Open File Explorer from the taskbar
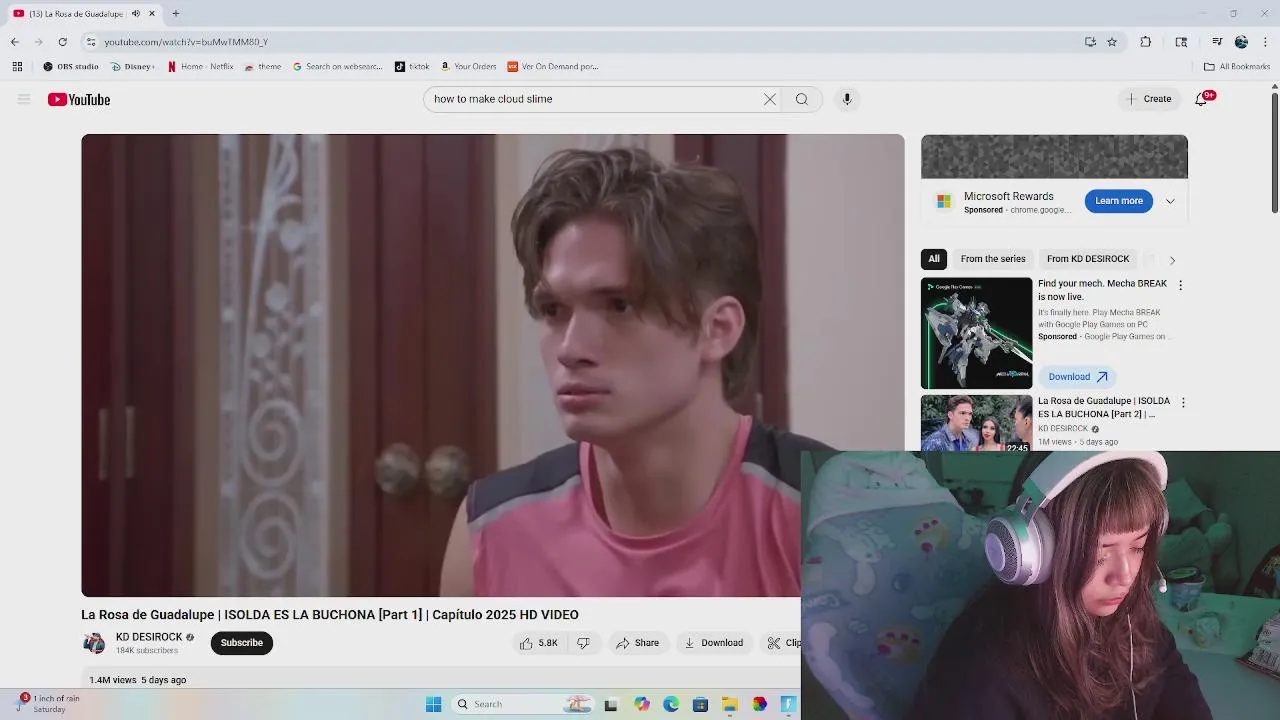This screenshot has height=720, width=1280. [730, 704]
